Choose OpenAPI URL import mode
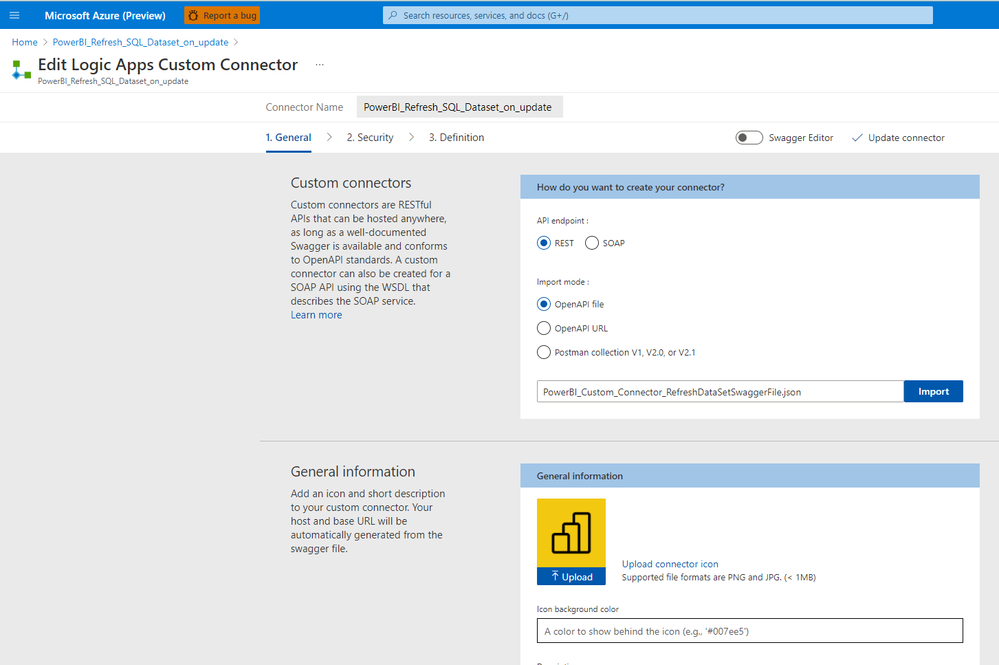This screenshot has width=999, height=665. coord(543,328)
